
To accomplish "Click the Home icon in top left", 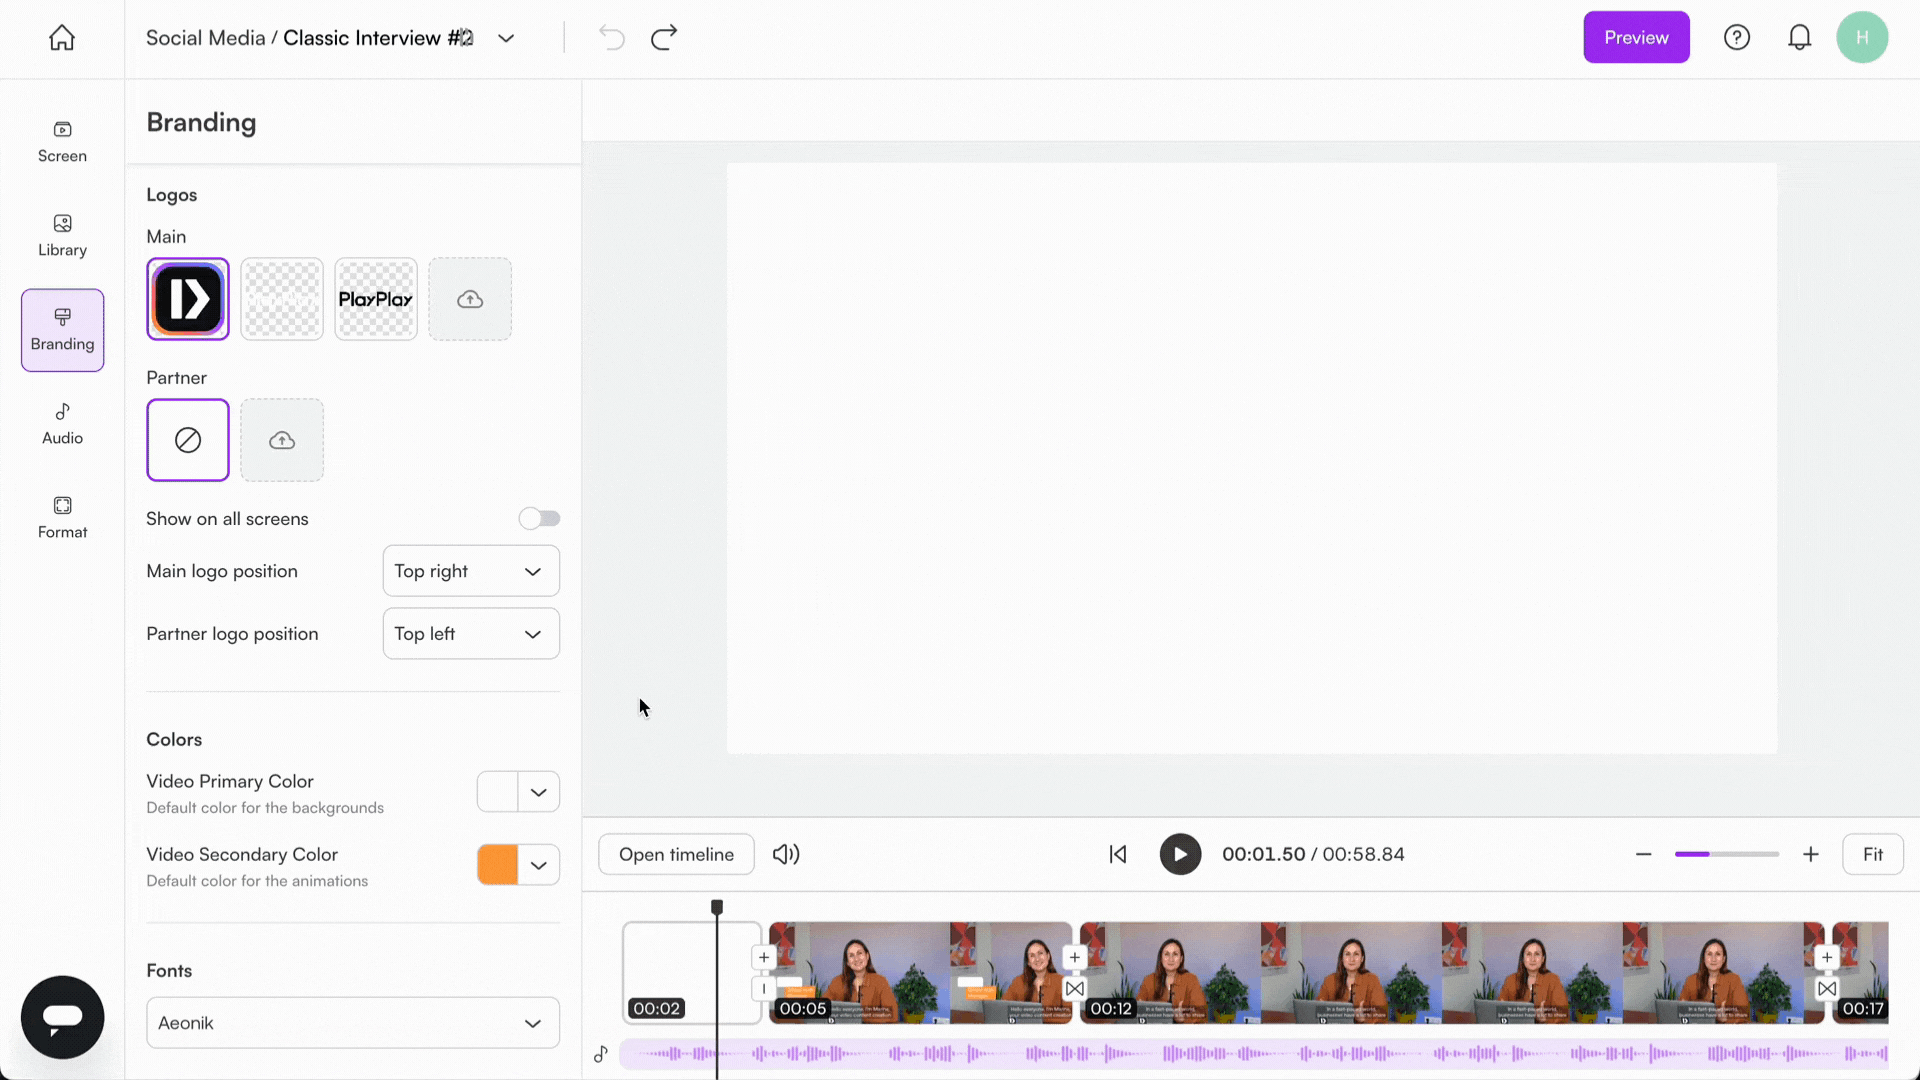I will tap(61, 37).
